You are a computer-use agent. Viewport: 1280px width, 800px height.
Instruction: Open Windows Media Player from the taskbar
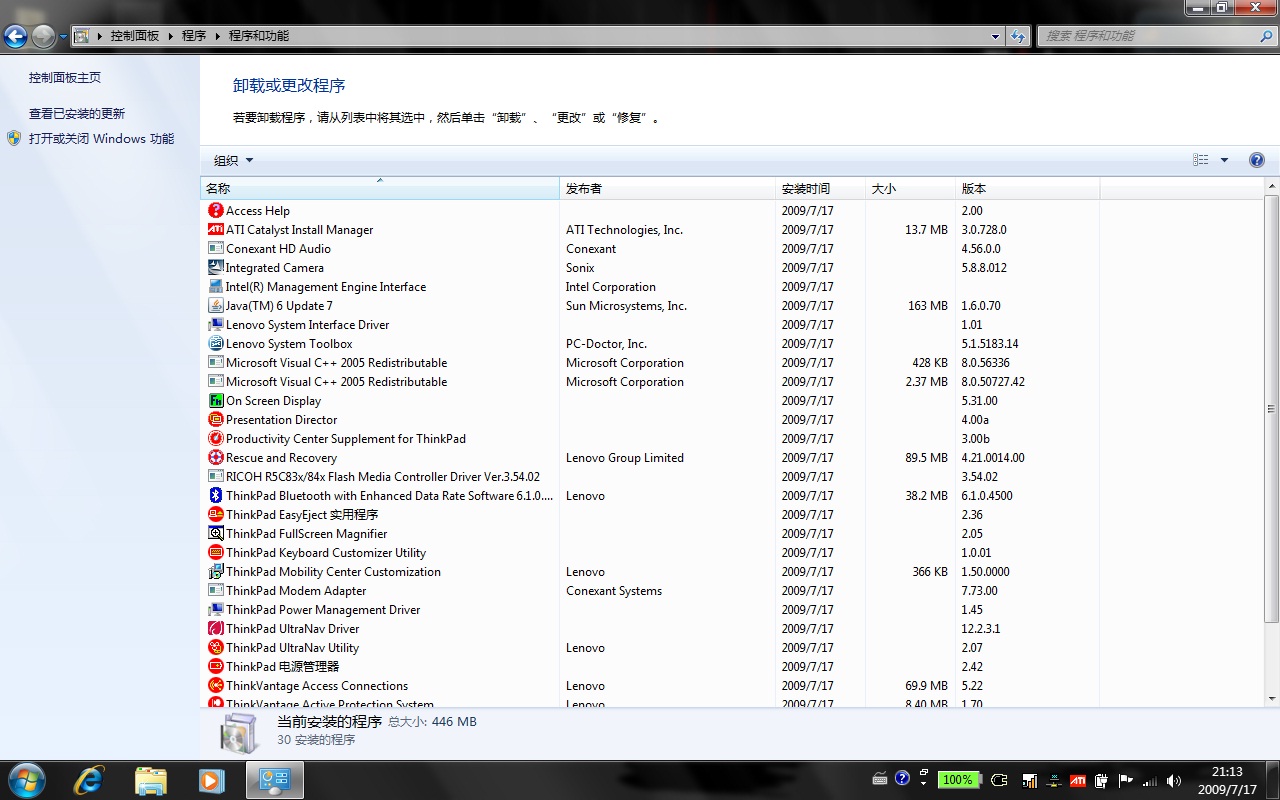[x=211, y=780]
